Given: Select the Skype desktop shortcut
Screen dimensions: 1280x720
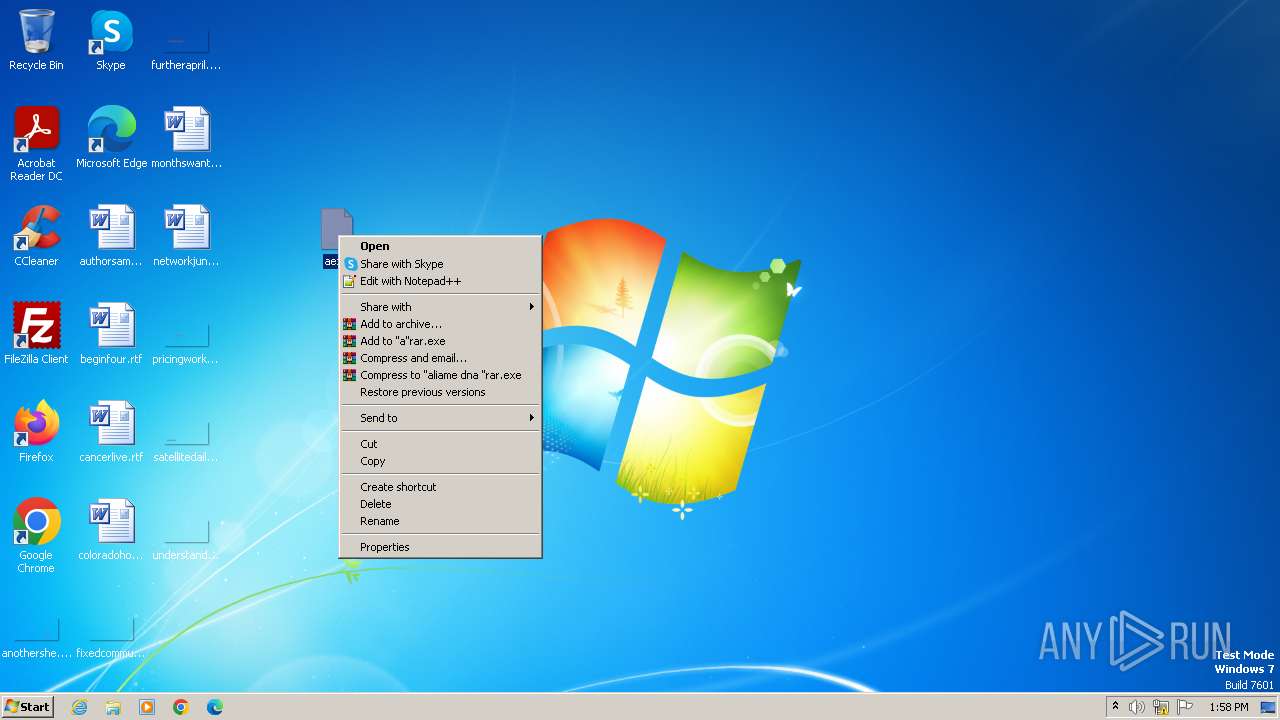Looking at the screenshot, I should [111, 39].
